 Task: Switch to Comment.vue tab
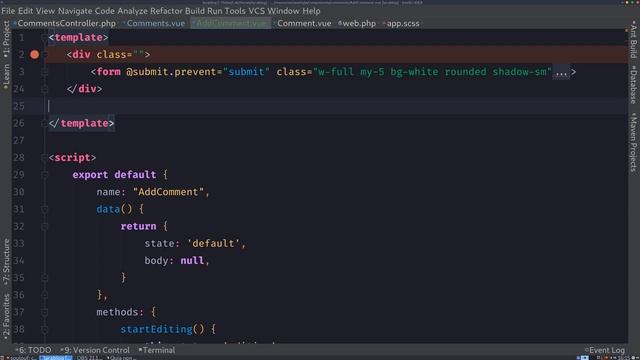click(303, 23)
